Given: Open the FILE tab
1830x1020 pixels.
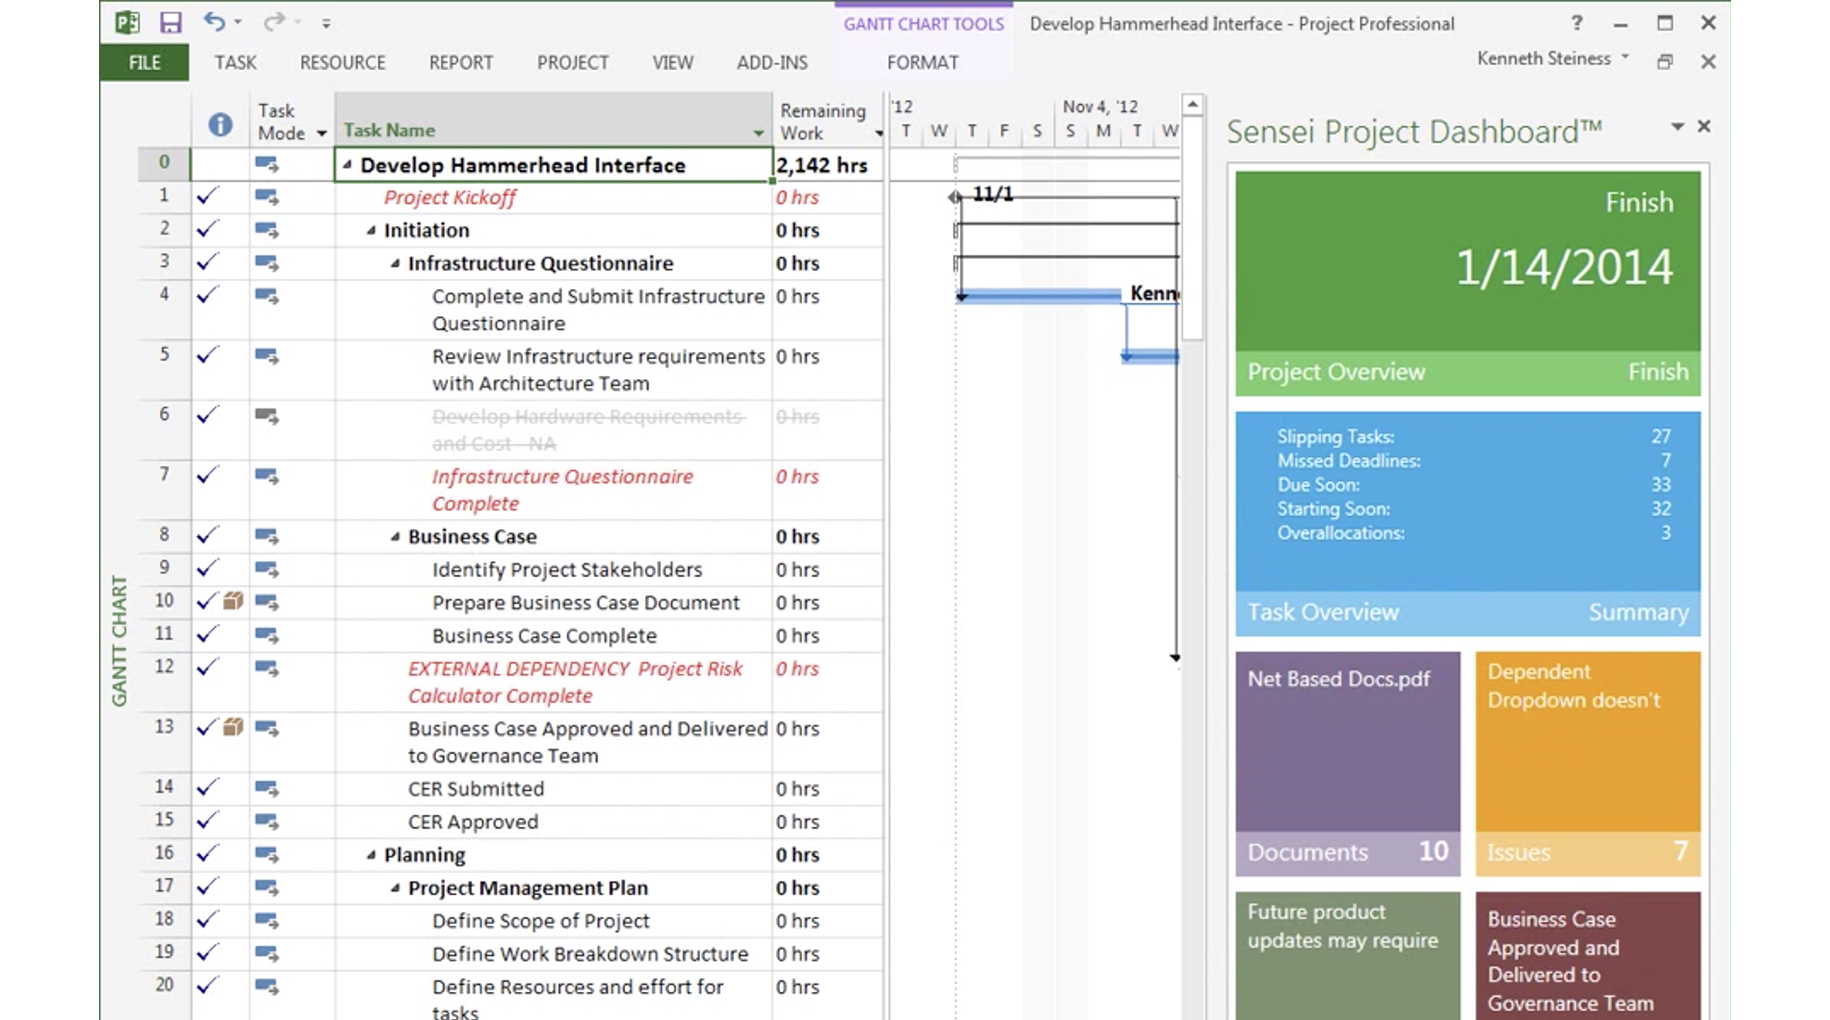Looking at the screenshot, I should [144, 62].
